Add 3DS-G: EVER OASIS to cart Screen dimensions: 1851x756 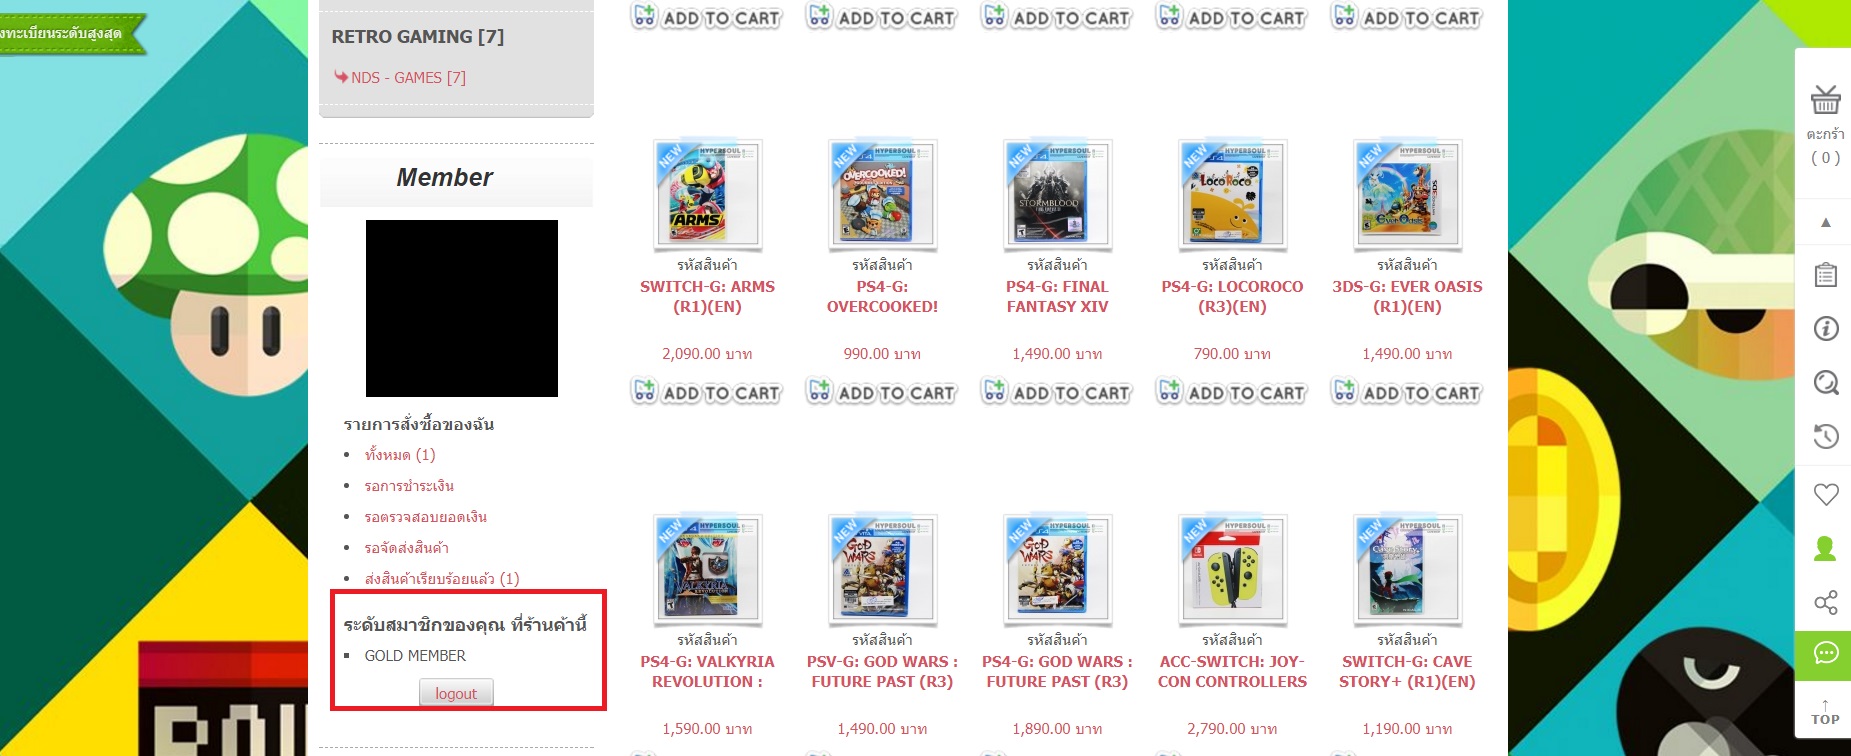coord(1406,392)
